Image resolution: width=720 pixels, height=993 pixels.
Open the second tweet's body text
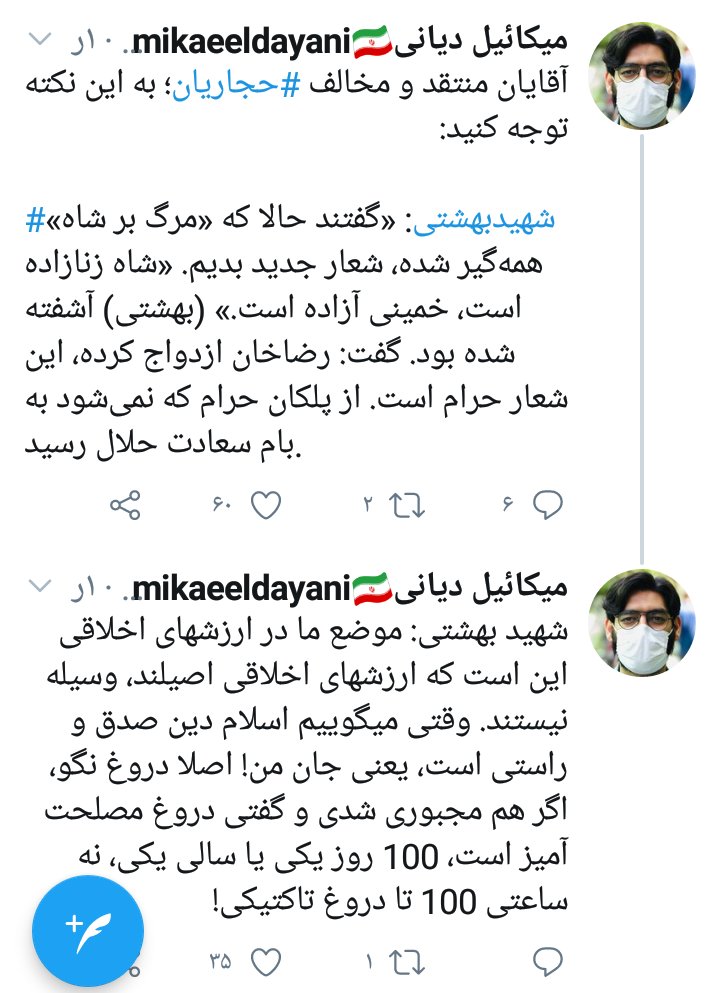pyautogui.click(x=306, y=766)
